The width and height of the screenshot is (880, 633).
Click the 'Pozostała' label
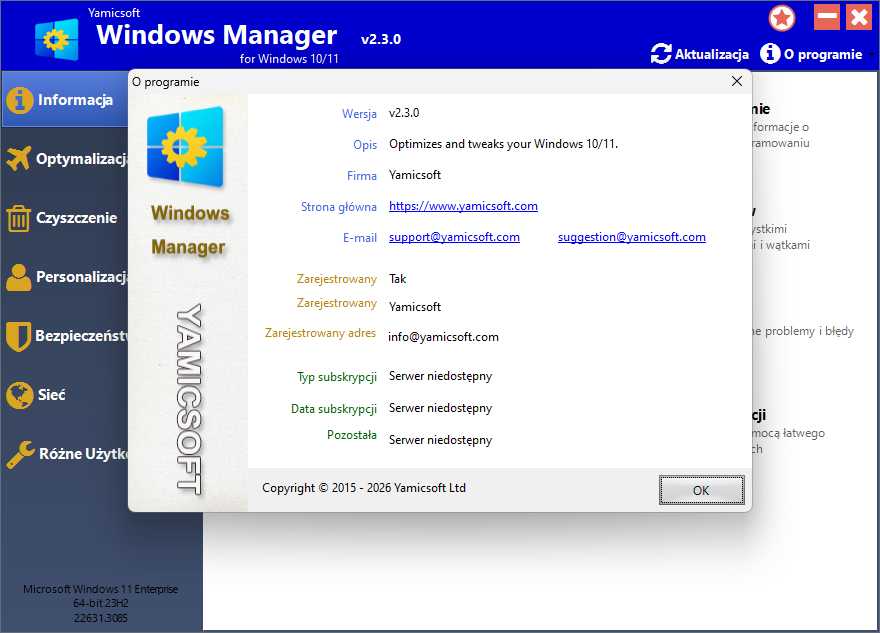tap(351, 435)
